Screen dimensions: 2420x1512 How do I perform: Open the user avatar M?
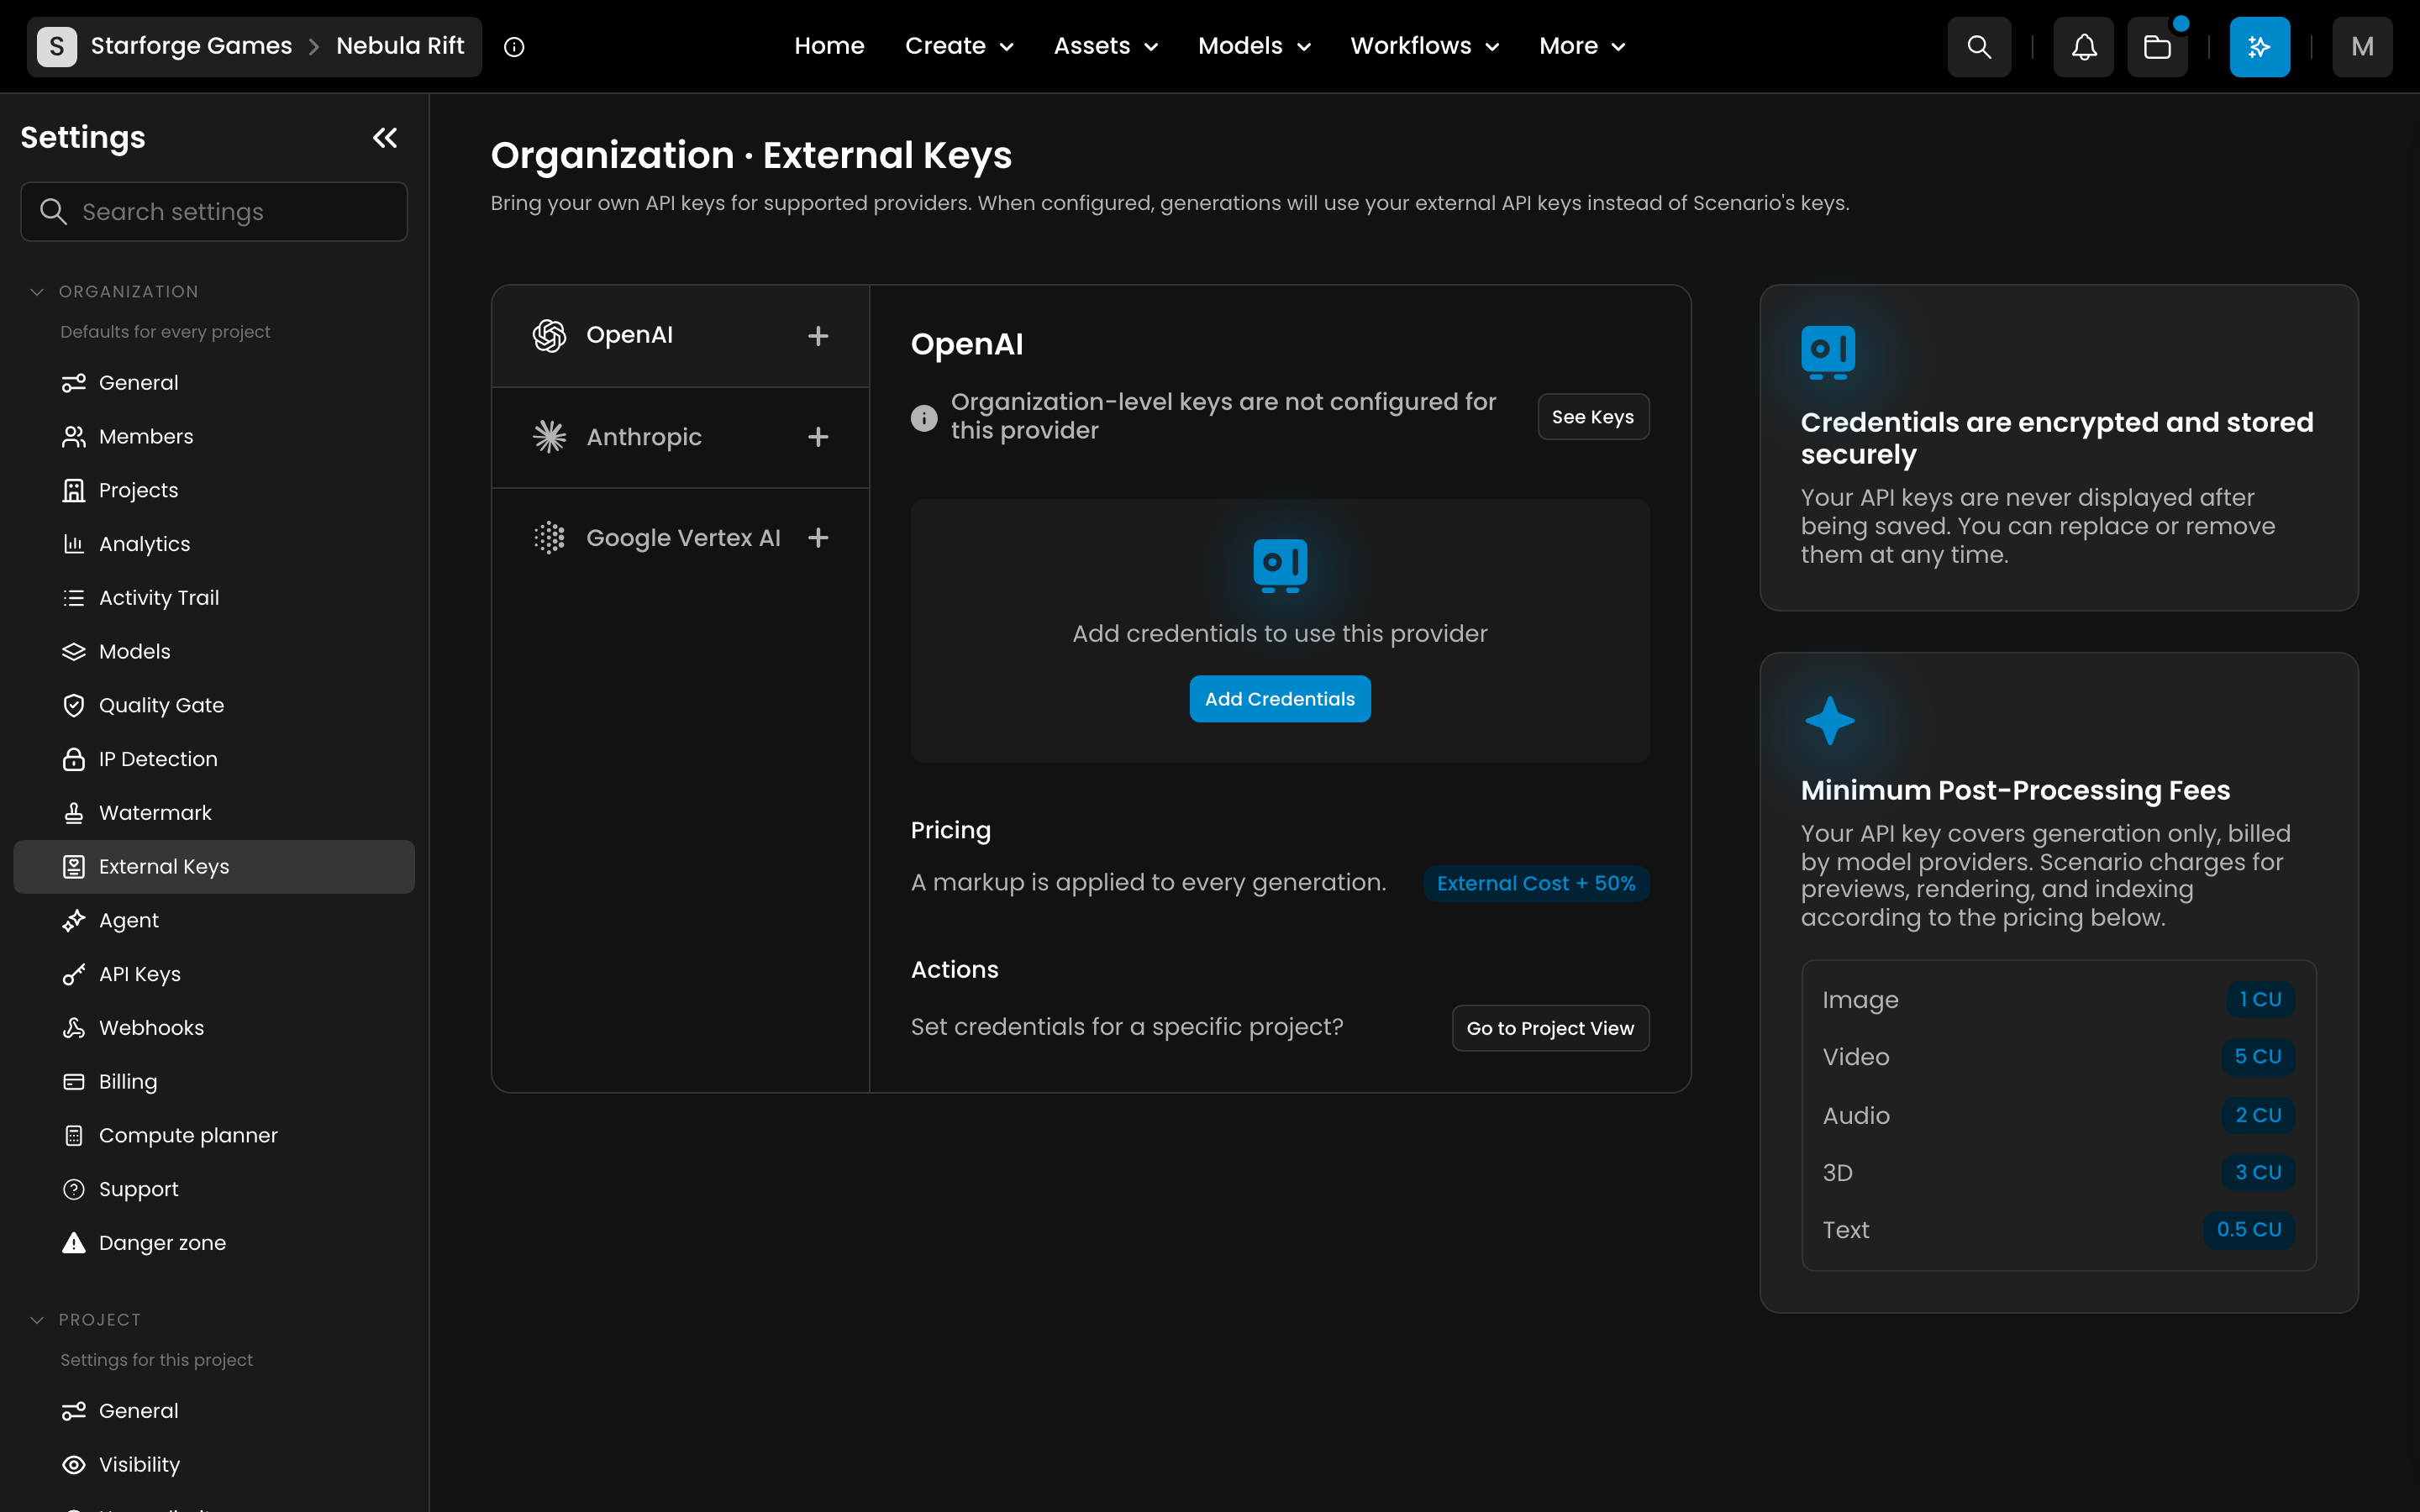point(2362,47)
